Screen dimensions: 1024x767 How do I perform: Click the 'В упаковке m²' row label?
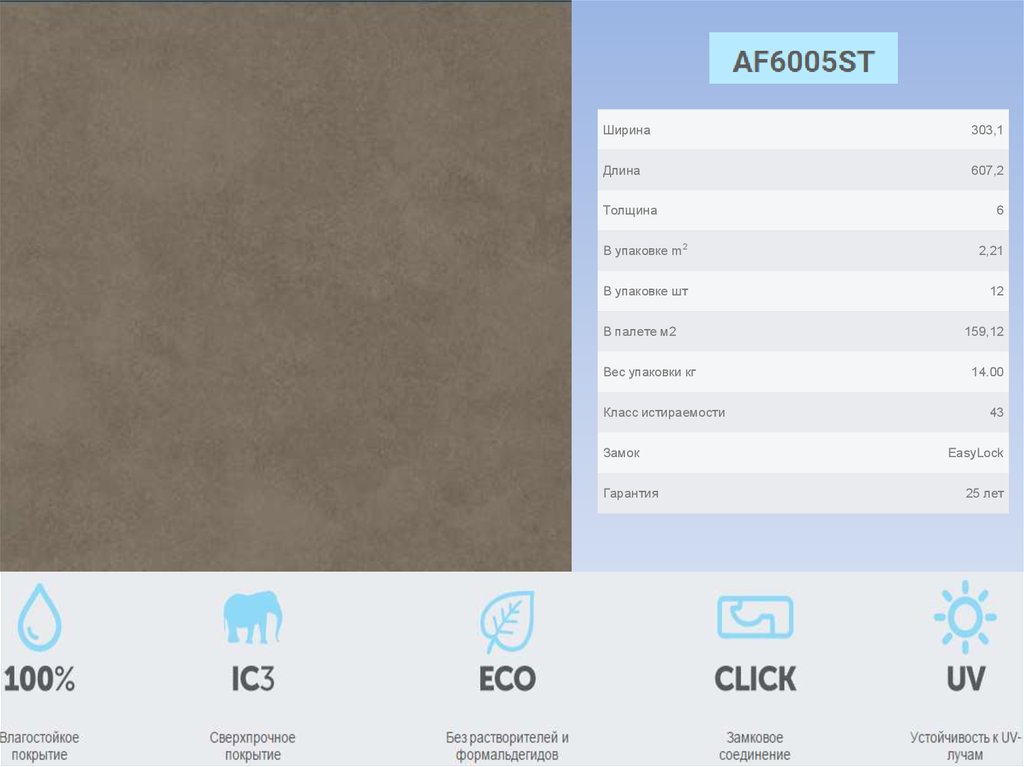[645, 250]
